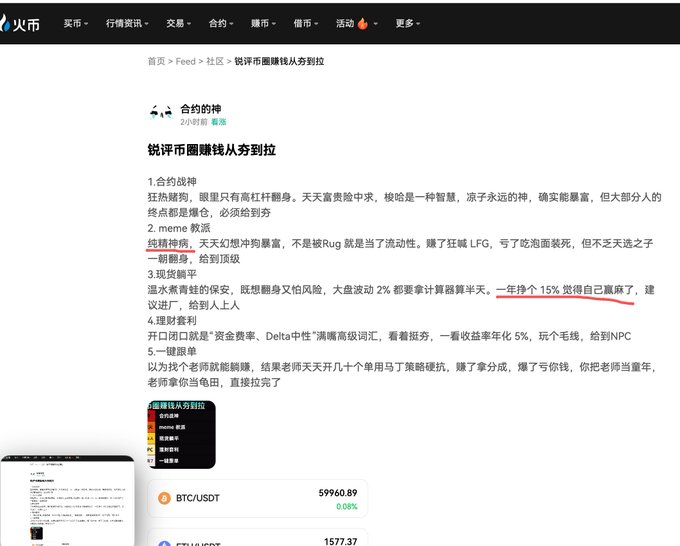Click the breadcrumb current page title
The width and height of the screenshot is (680, 546).
tap(279, 61)
